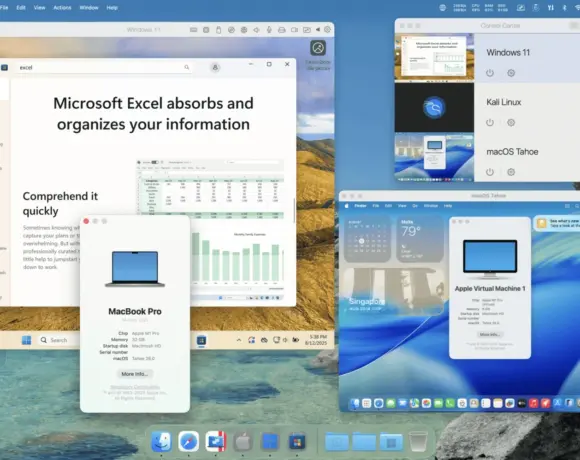
Task: Click More Info in MacBook Pro window
Action: click(135, 374)
